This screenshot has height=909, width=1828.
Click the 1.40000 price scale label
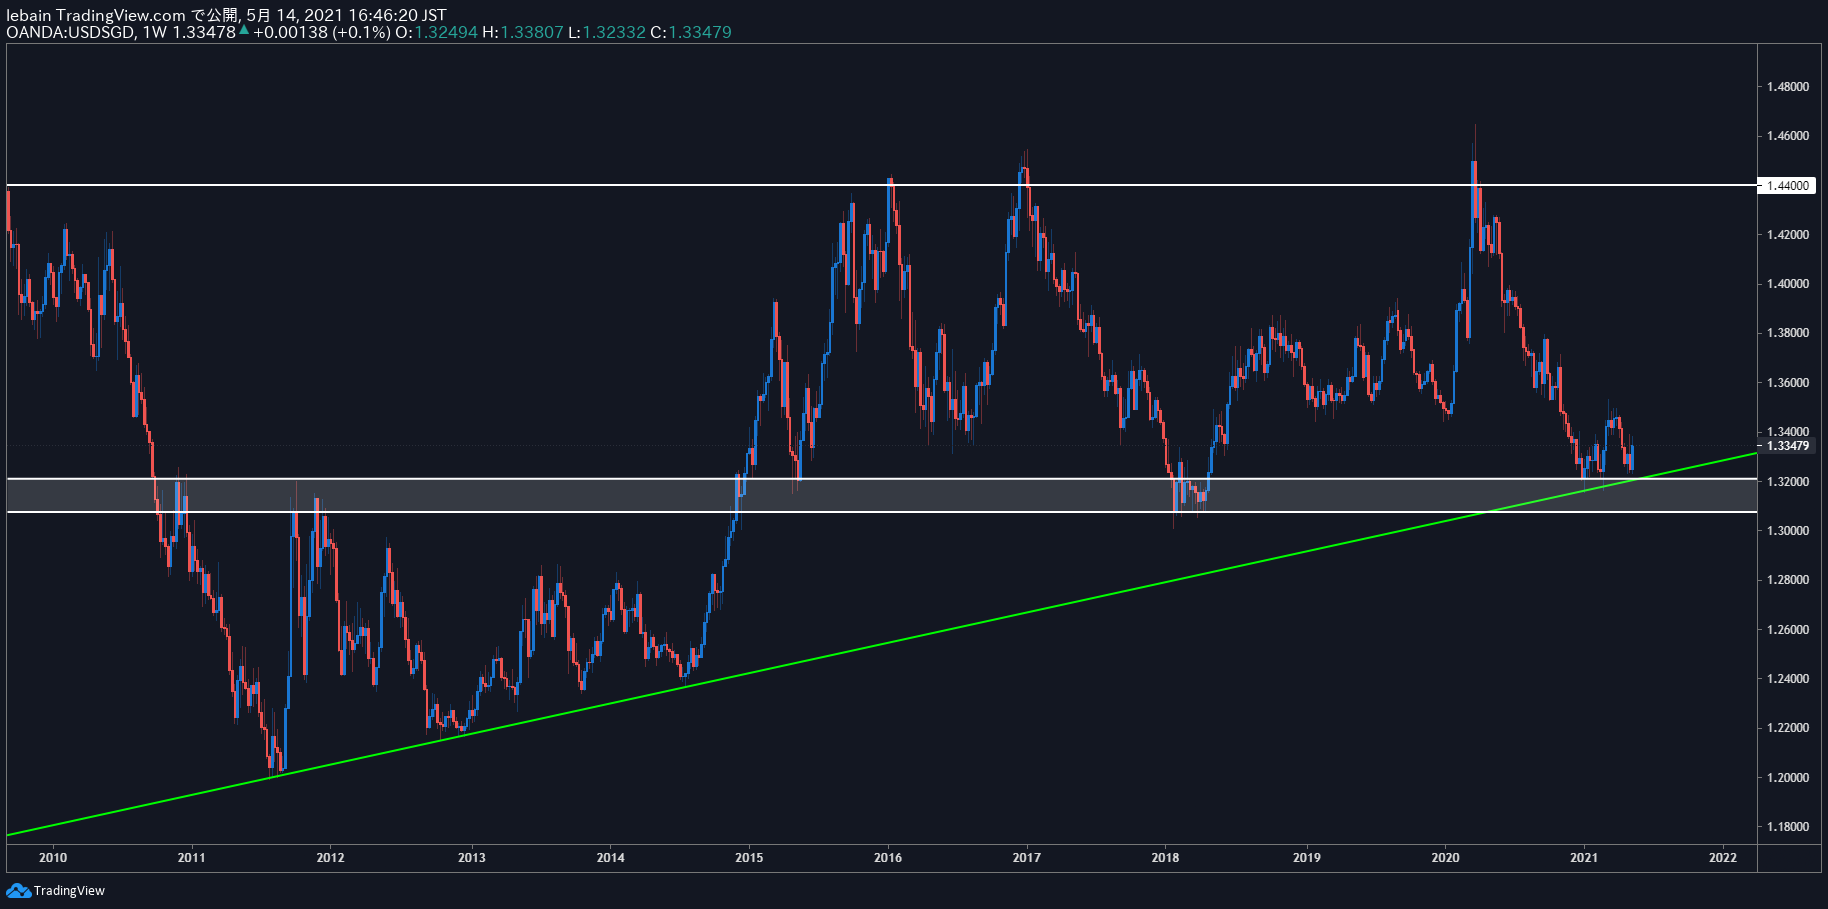tap(1788, 284)
